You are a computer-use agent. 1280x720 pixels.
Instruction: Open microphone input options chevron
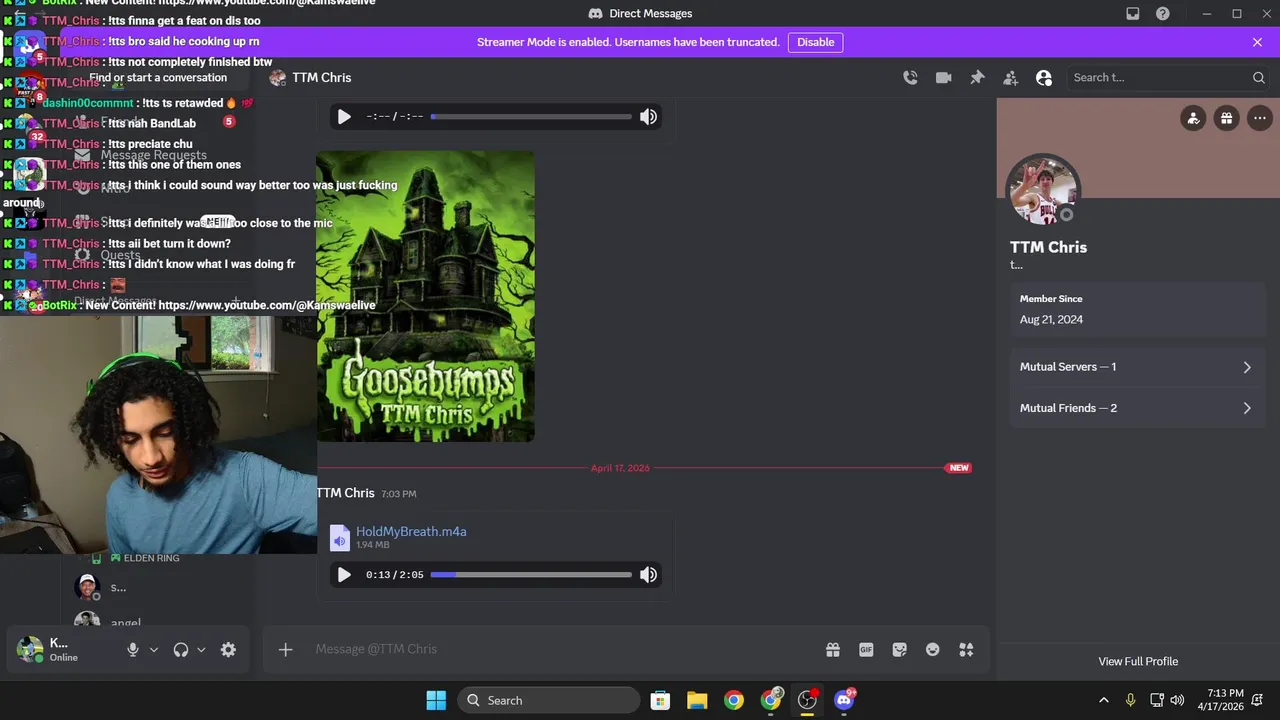click(154, 650)
